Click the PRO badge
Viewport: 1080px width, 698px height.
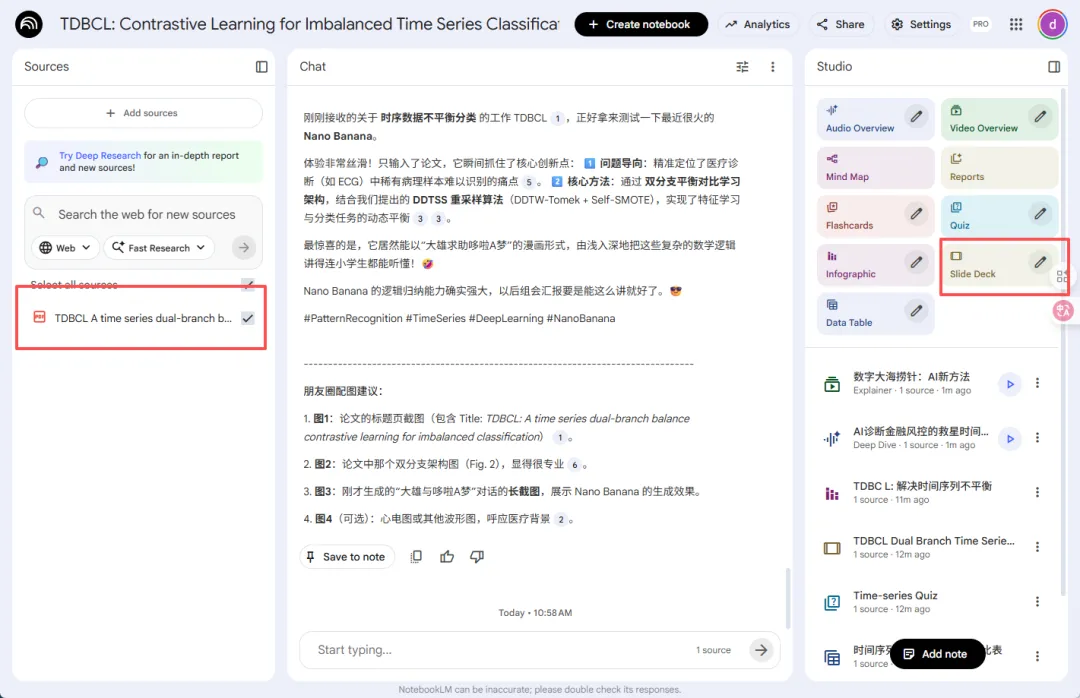click(x=981, y=24)
